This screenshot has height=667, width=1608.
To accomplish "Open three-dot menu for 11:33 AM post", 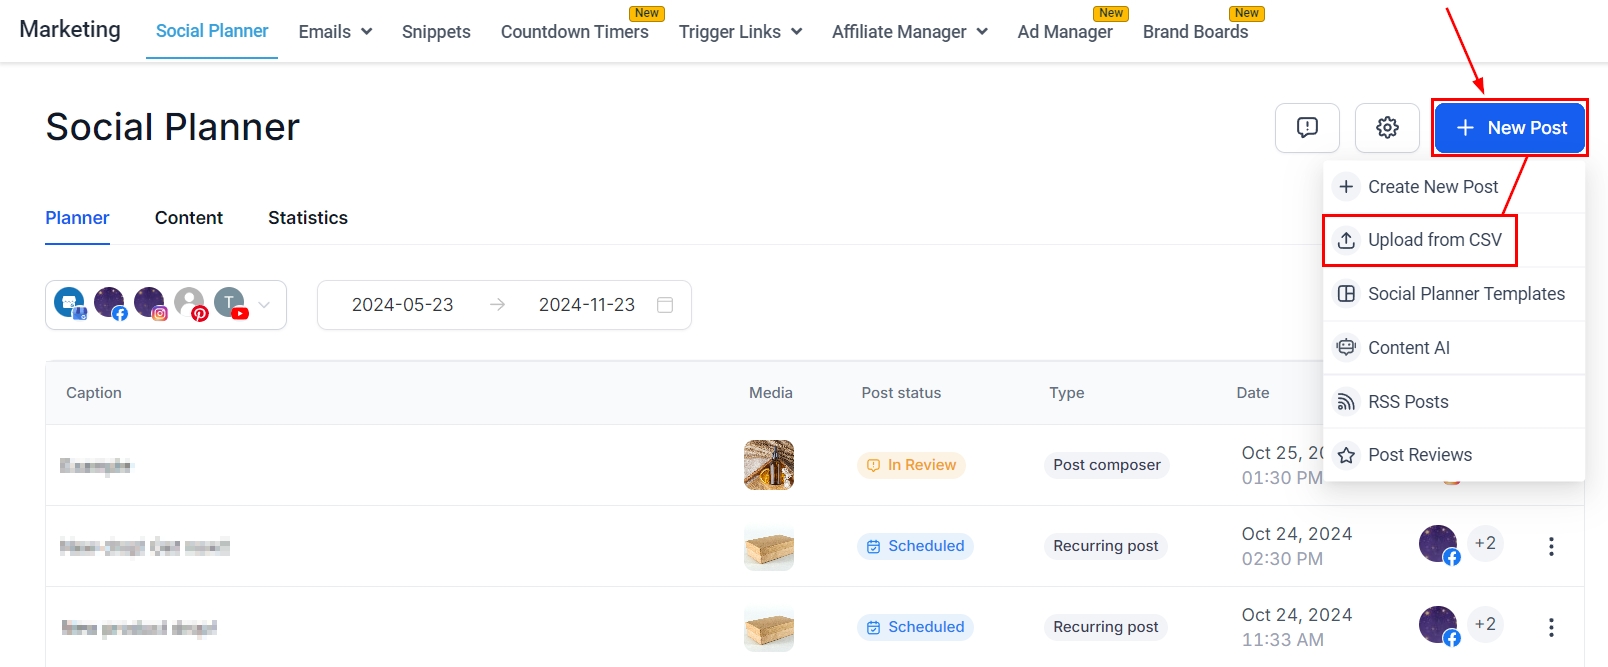I will click(1551, 627).
